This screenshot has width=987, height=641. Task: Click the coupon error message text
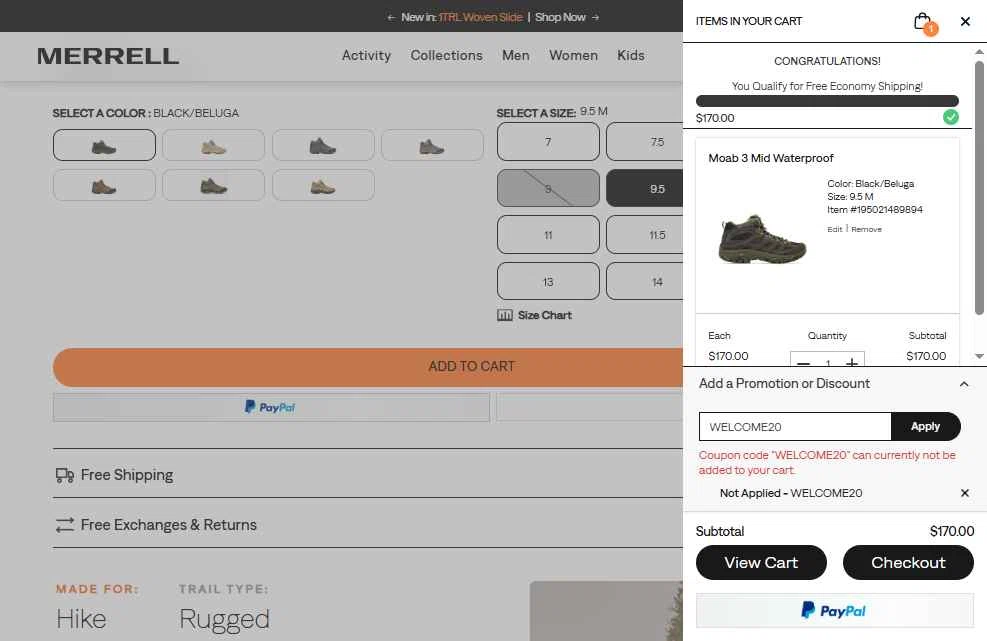(x=827, y=462)
